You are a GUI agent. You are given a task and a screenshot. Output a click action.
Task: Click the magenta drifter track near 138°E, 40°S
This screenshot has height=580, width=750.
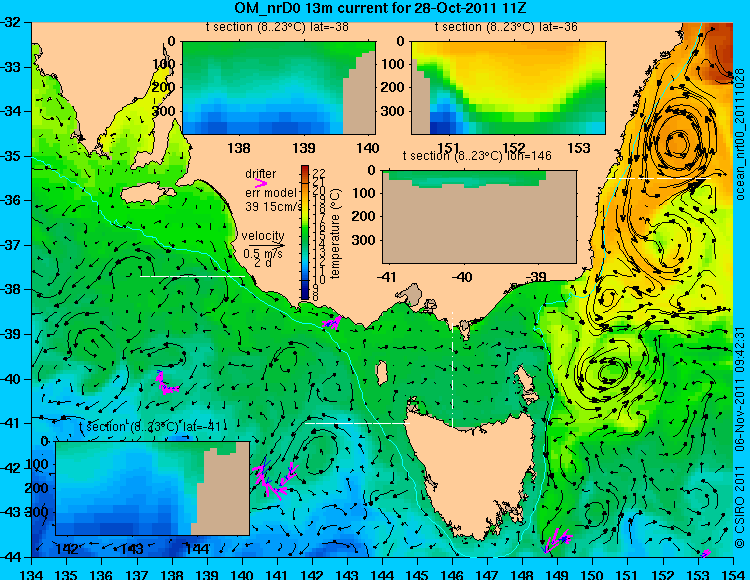point(165,383)
